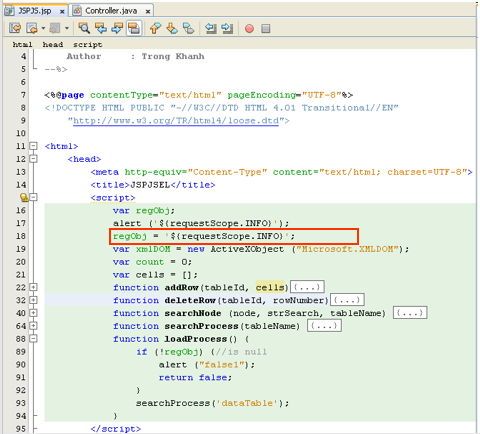Toggle Highlight Search button
Image resolution: width=480 pixels, height=434 pixels.
pos(134,28)
